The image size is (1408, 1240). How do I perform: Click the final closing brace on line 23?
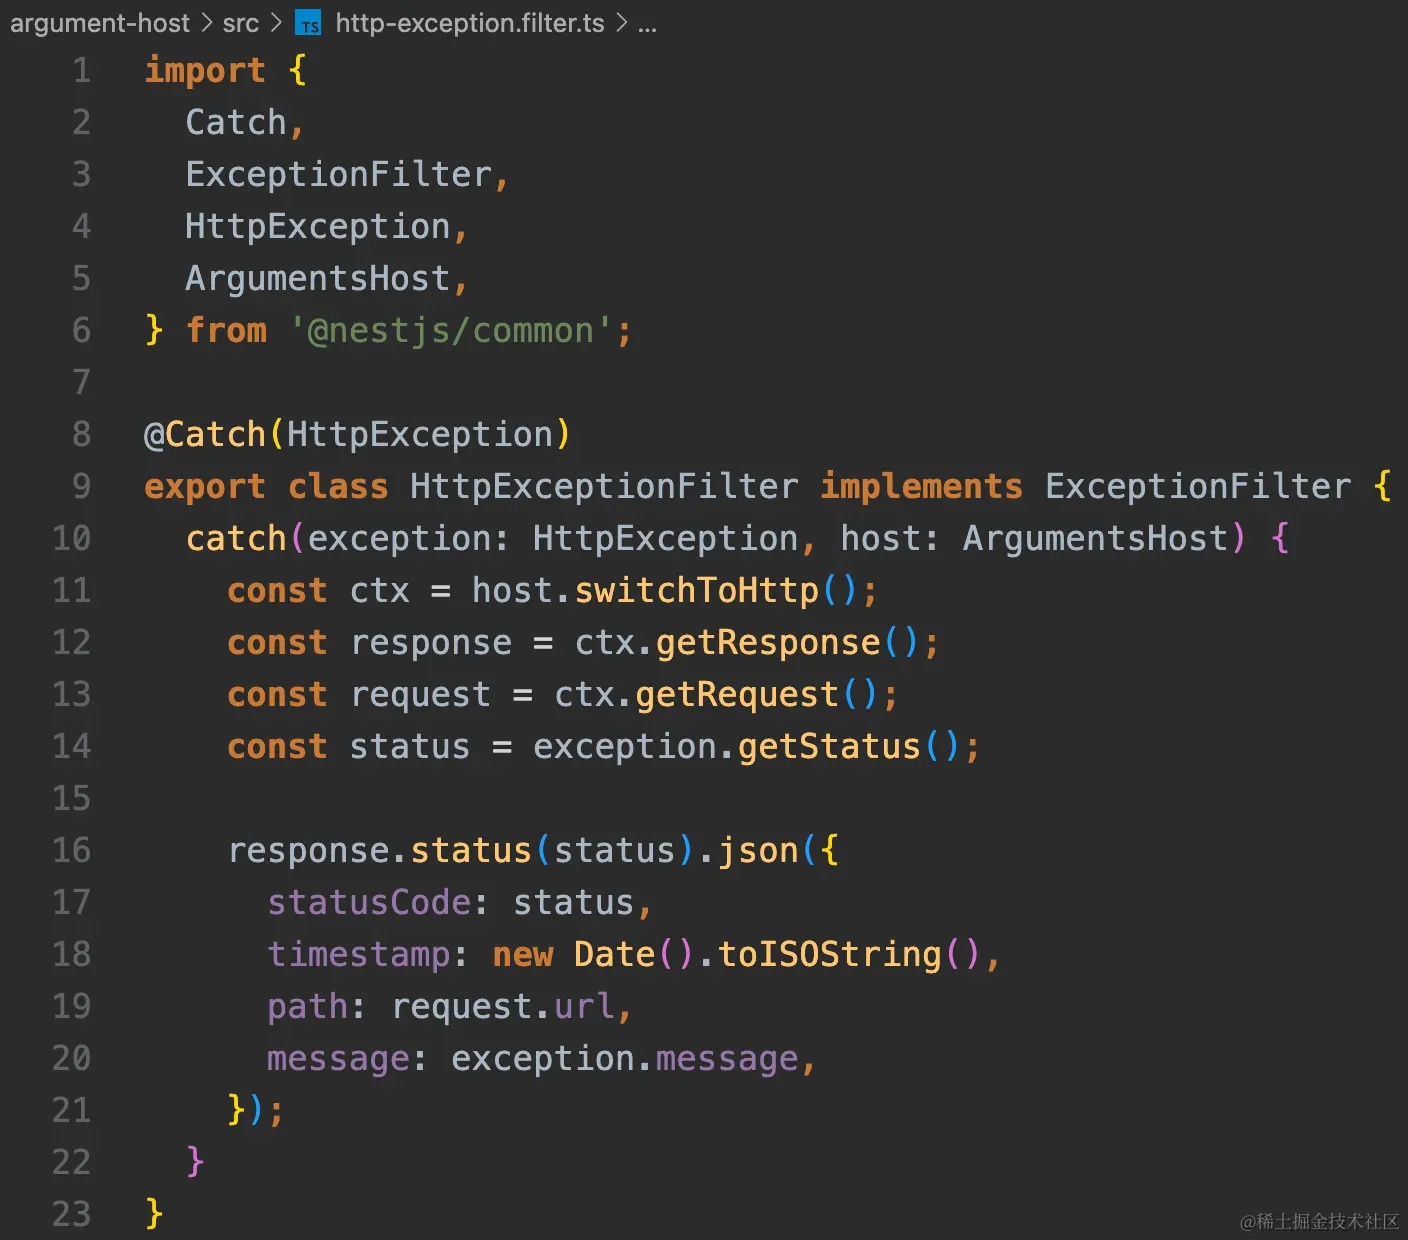[x=154, y=1215]
